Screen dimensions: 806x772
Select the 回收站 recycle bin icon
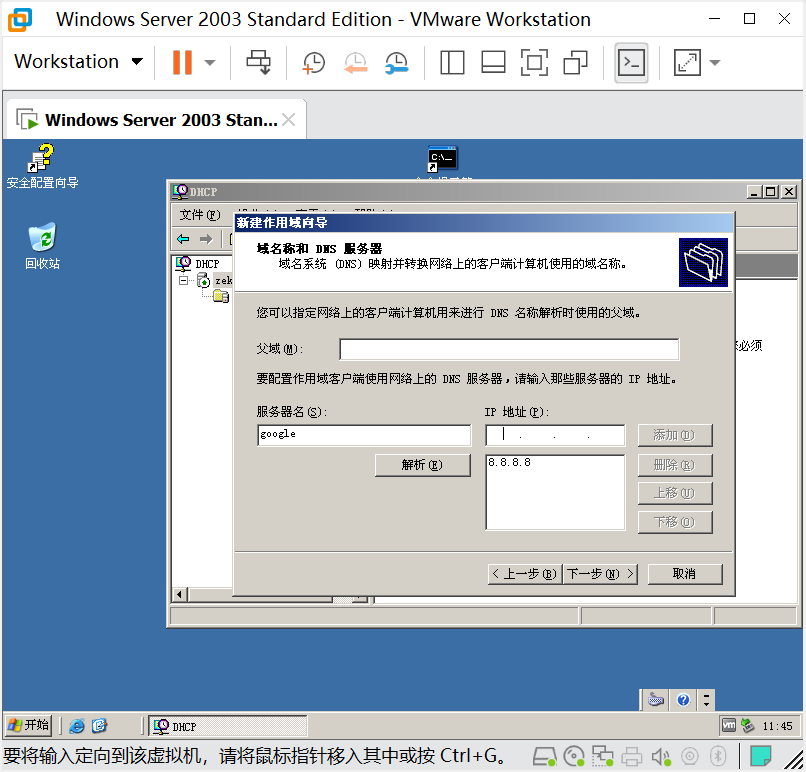pos(42,246)
